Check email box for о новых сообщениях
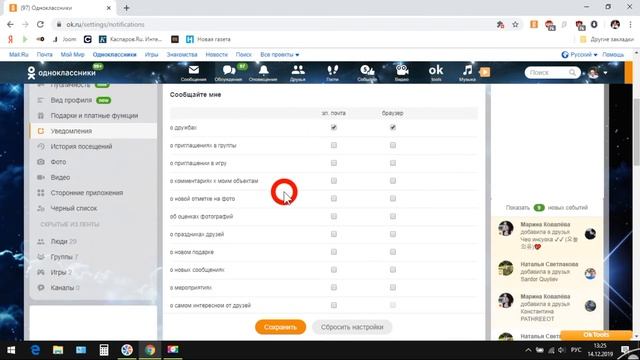This screenshot has width=640, height=360. click(334, 269)
